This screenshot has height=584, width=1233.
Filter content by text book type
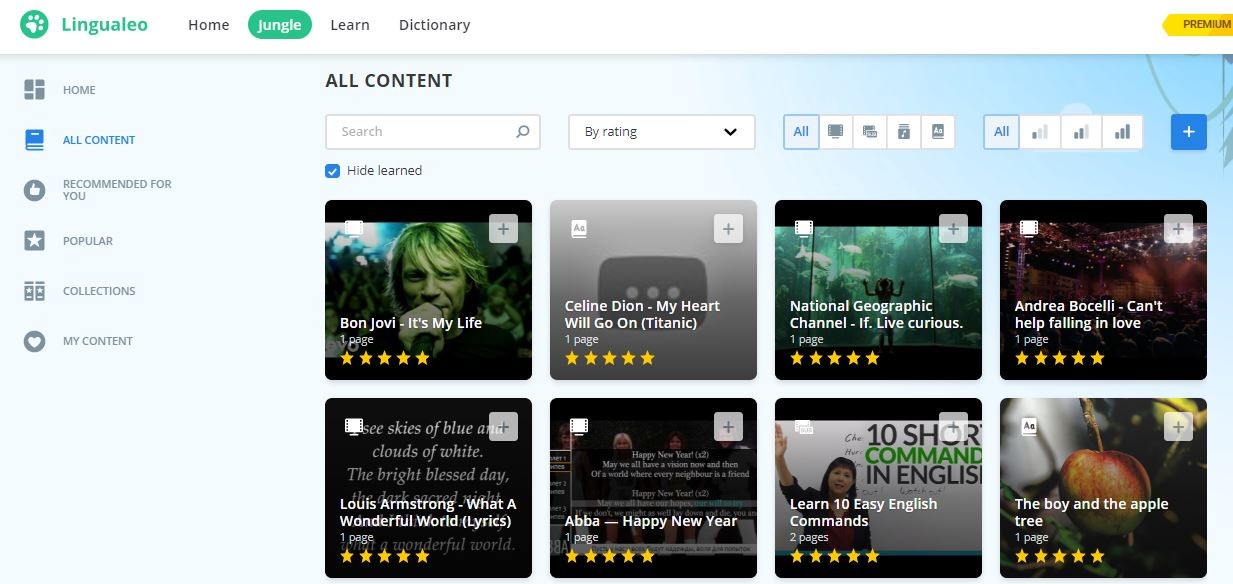coord(938,131)
